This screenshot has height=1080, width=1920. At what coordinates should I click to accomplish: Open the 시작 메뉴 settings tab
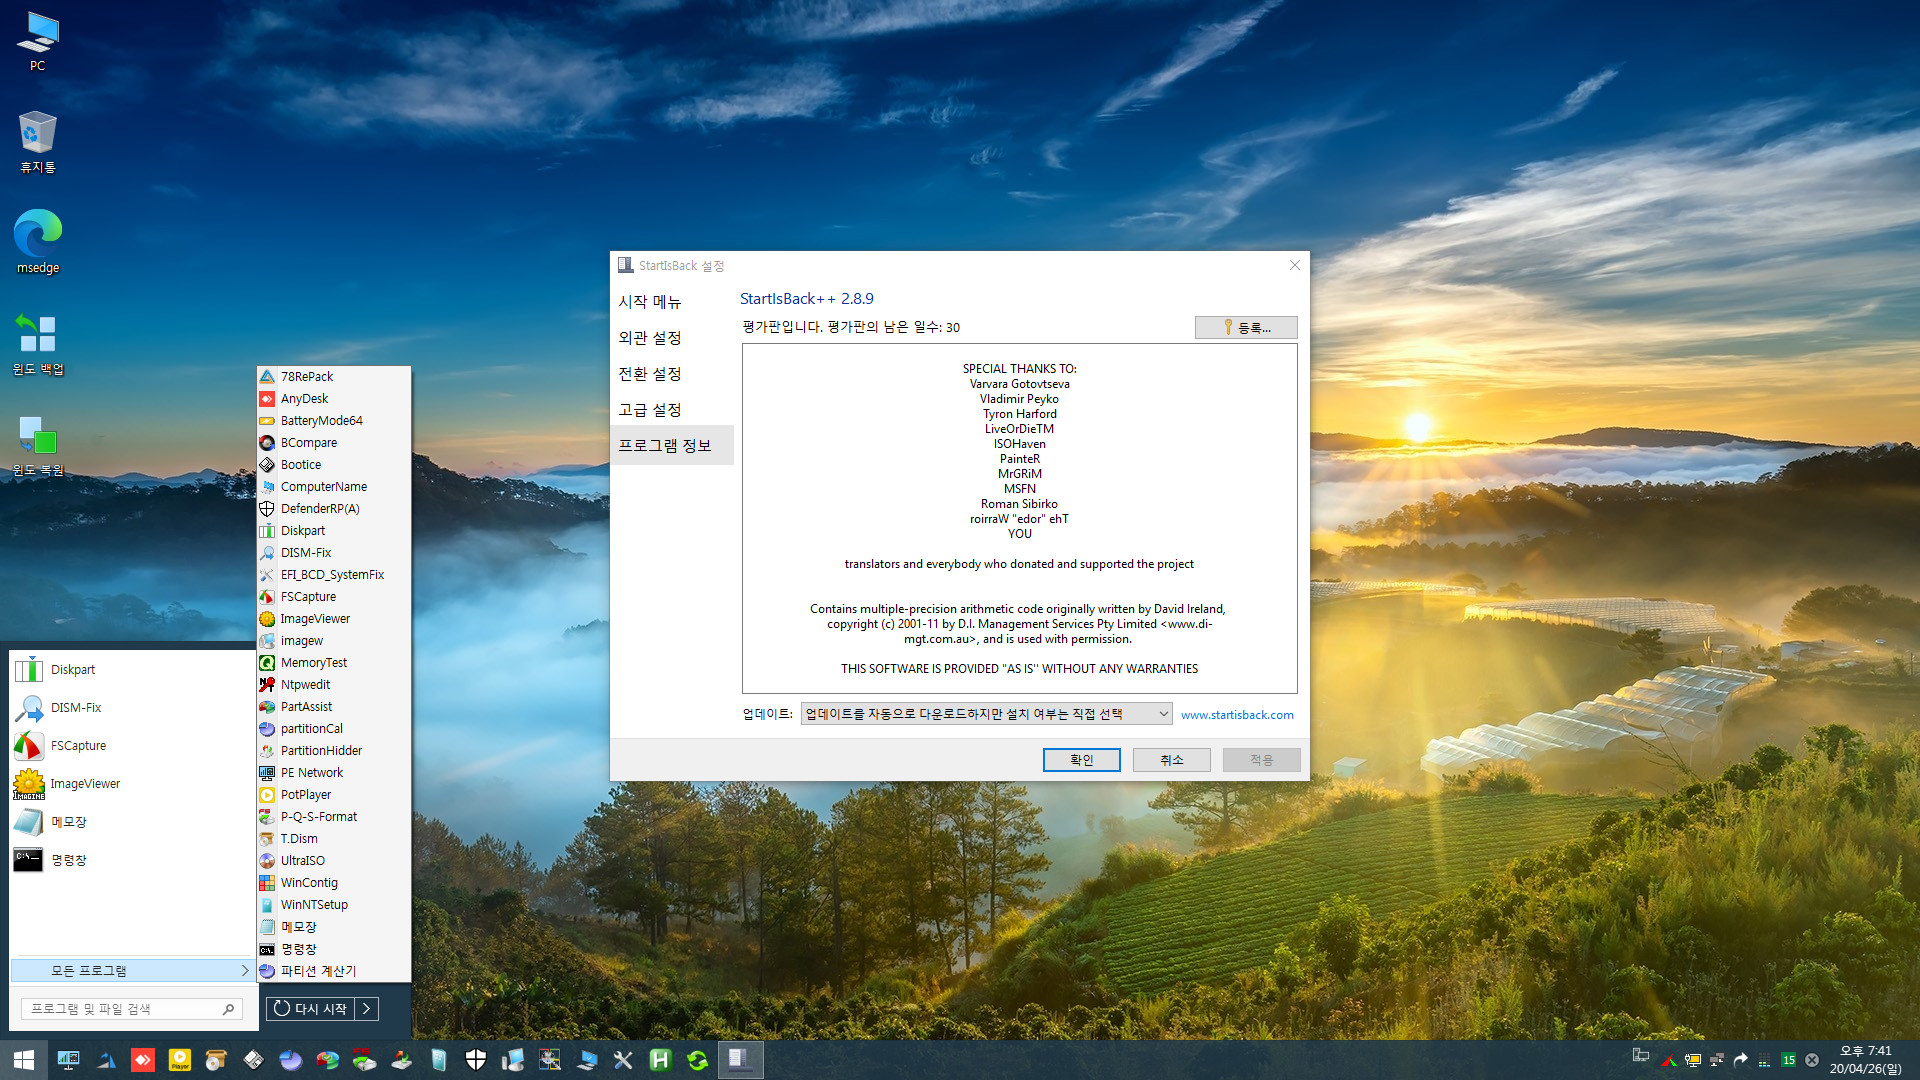click(x=650, y=302)
